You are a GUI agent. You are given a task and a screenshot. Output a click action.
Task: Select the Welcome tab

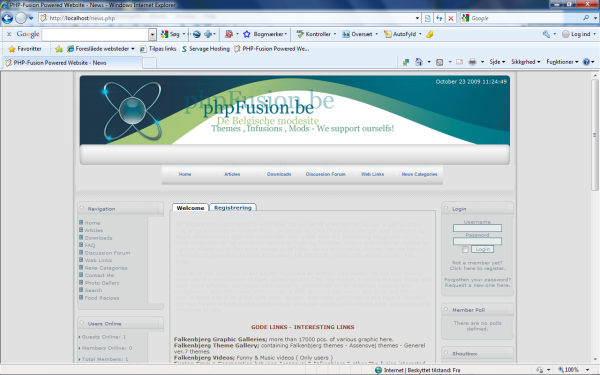coord(190,208)
